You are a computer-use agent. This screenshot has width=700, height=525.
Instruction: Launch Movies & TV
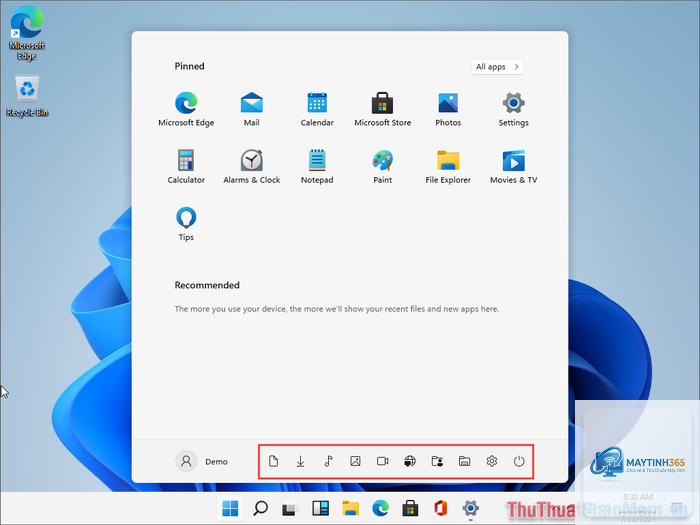click(513, 167)
